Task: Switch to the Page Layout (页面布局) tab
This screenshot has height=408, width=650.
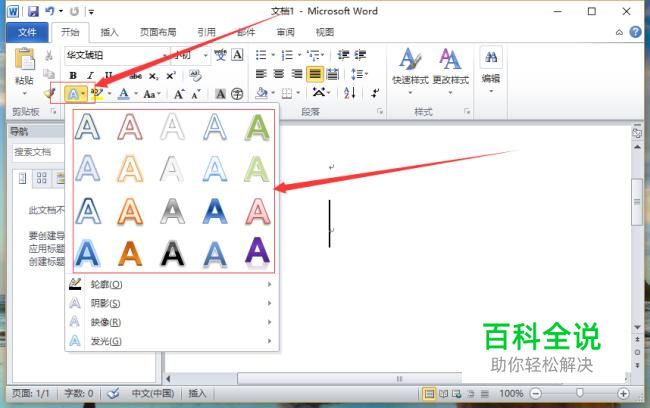Action: [x=158, y=32]
